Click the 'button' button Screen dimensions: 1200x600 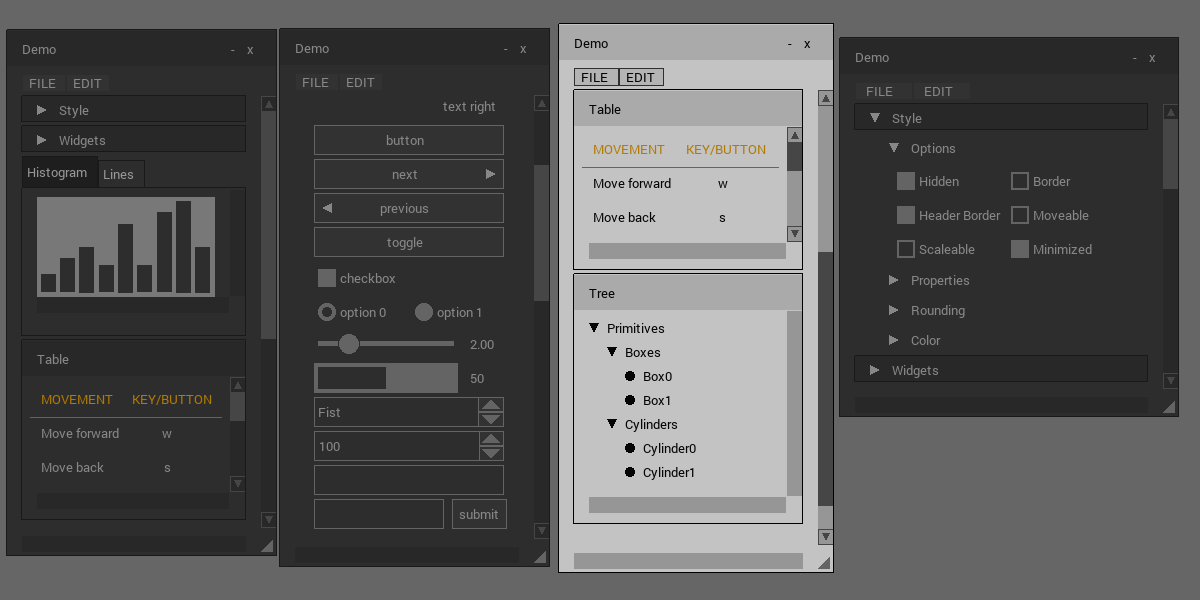[x=409, y=140]
